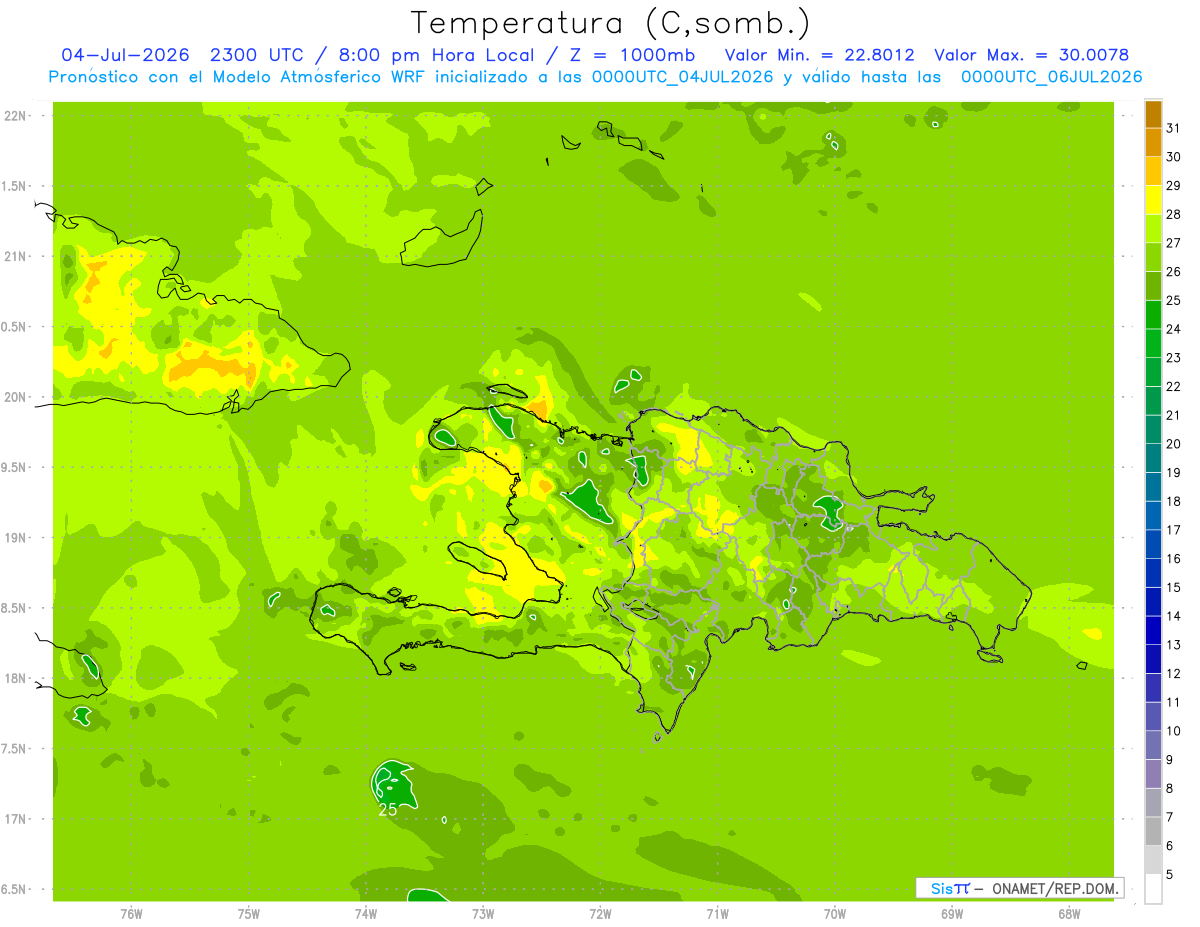
Task: Click the legend value '15'
Action: (x=1173, y=587)
